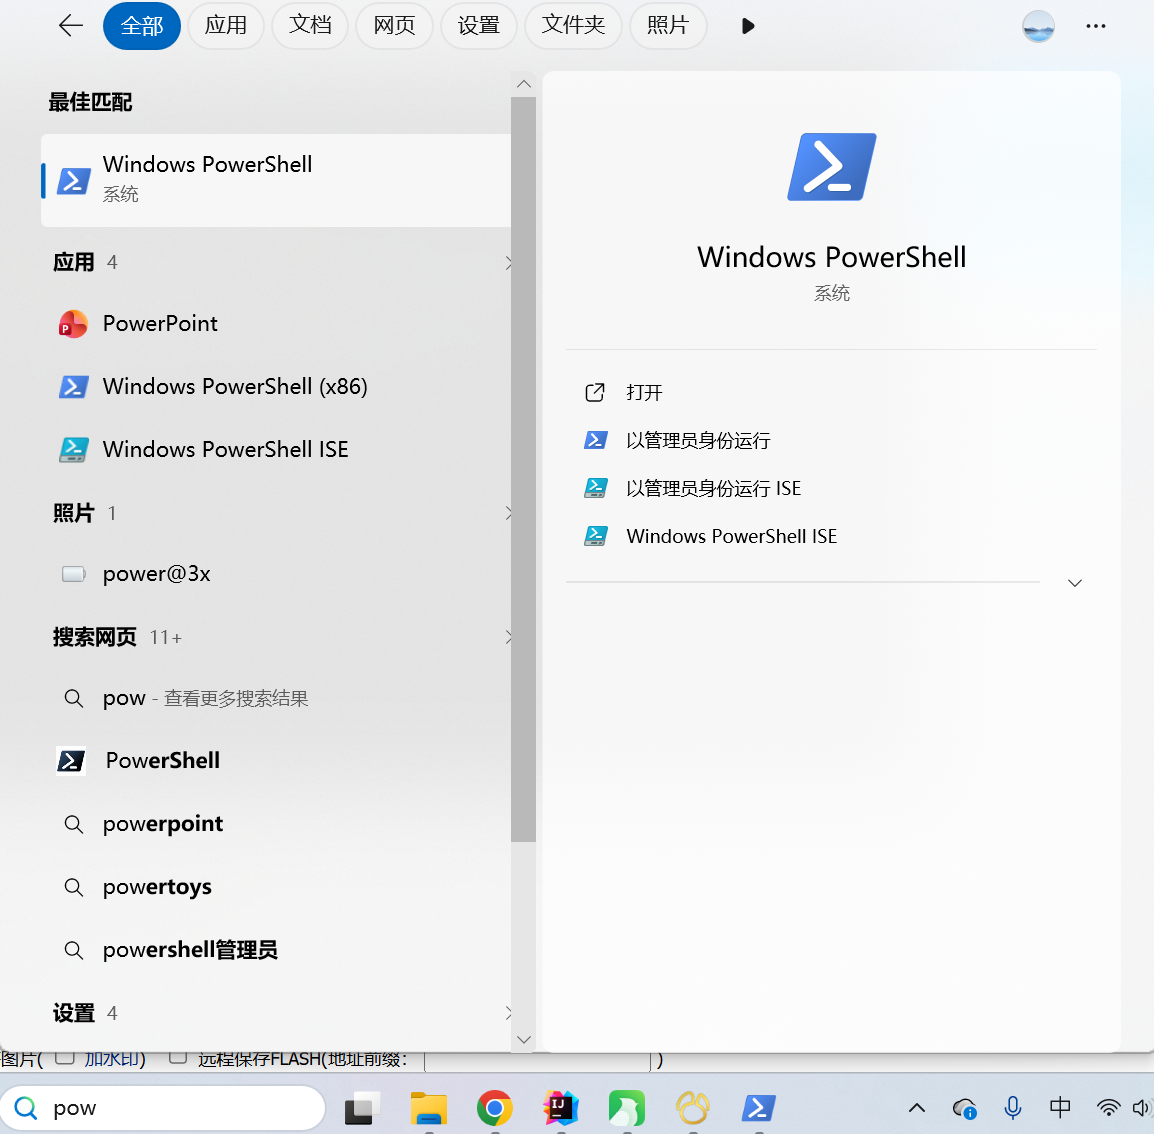The width and height of the screenshot is (1154, 1134).
Task: Show hidden tray icons chevron
Action: [917, 1108]
